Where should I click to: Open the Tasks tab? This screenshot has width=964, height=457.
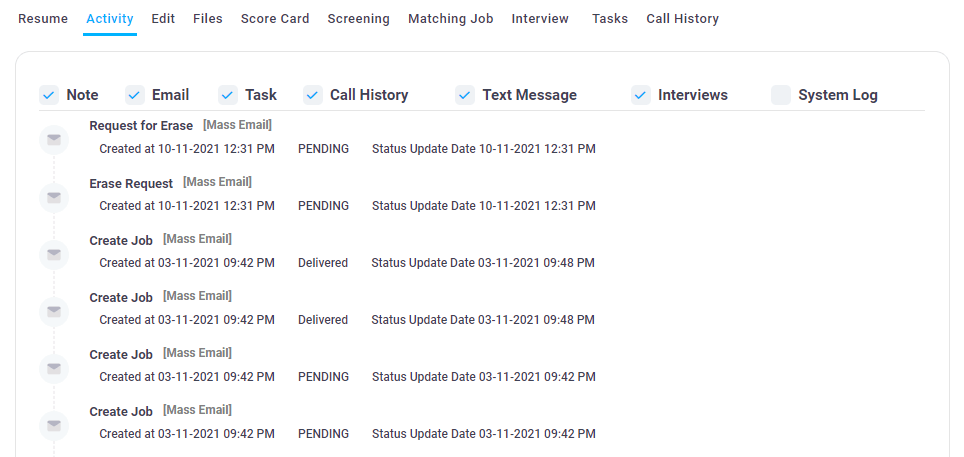point(610,19)
